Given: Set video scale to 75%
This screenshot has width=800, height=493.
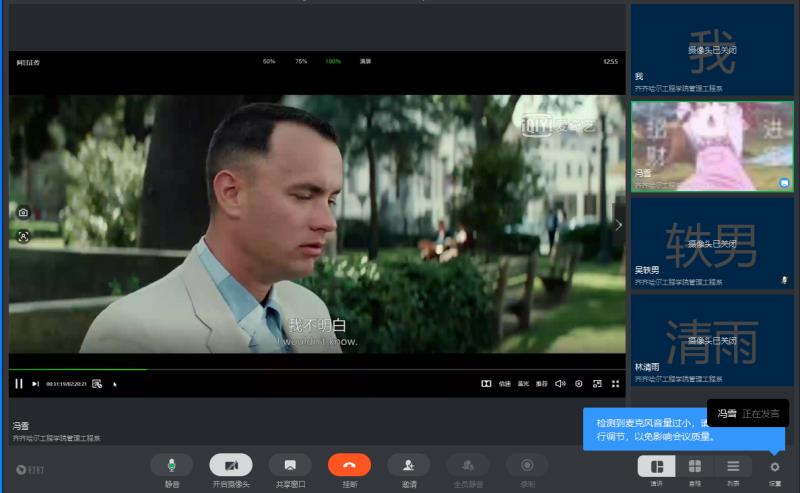Looking at the screenshot, I should [301, 61].
